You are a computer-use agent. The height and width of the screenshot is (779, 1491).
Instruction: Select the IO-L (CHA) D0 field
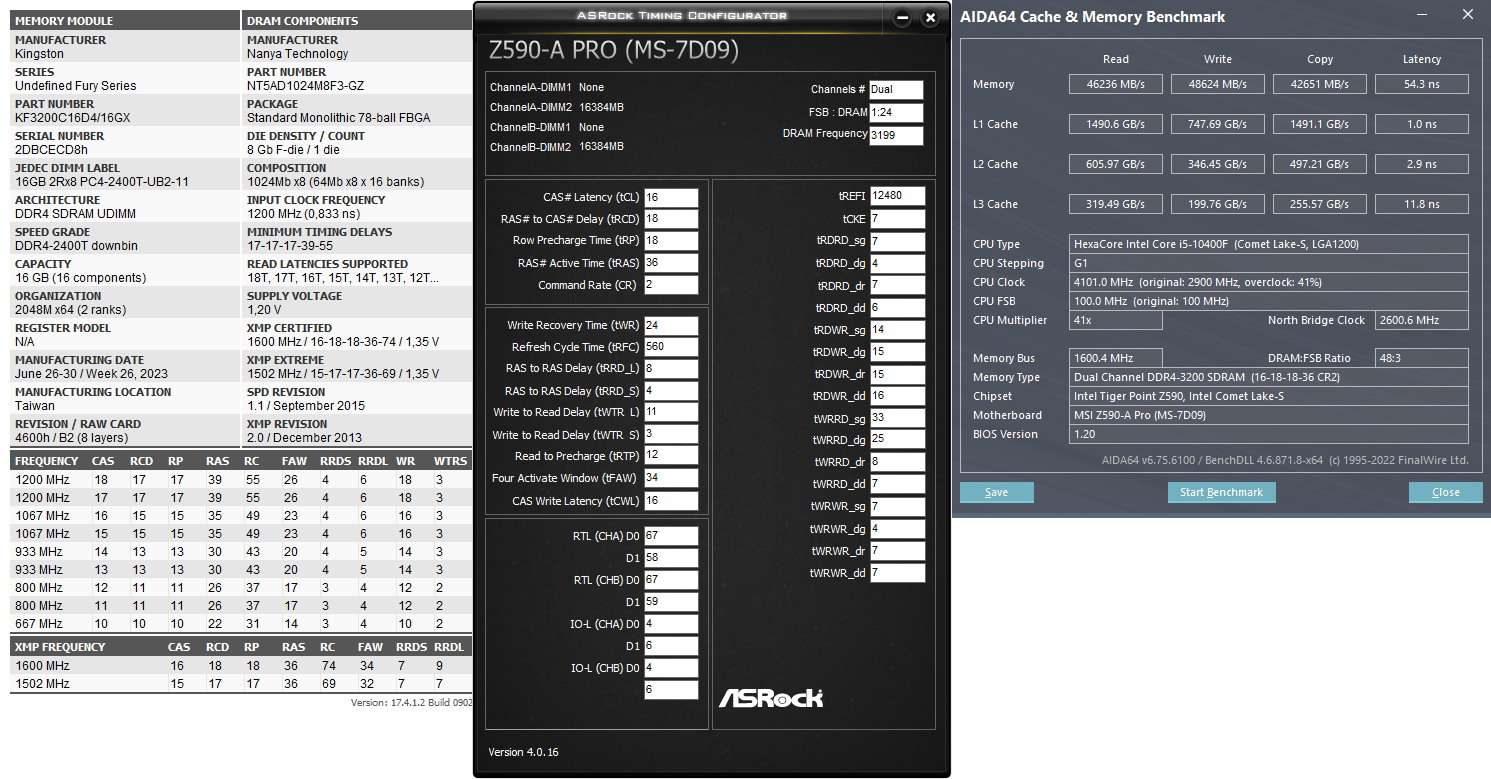click(x=671, y=624)
